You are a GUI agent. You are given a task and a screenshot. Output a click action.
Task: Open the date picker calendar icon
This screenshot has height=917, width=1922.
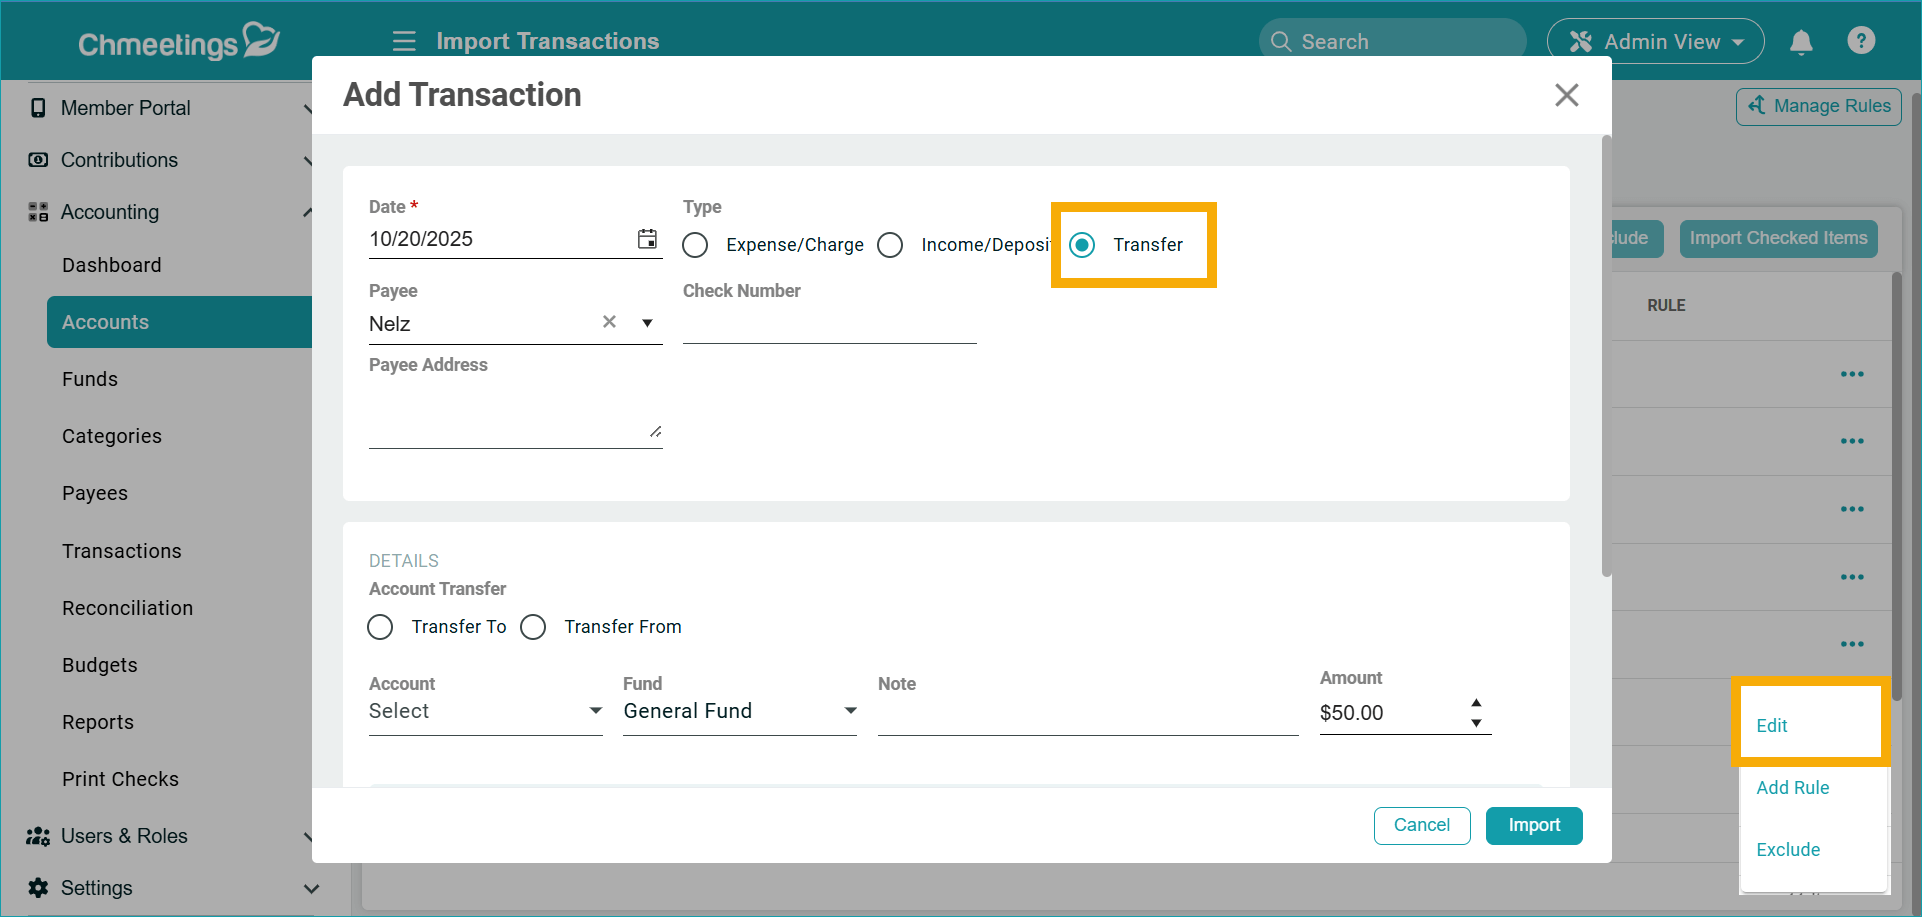(x=647, y=239)
